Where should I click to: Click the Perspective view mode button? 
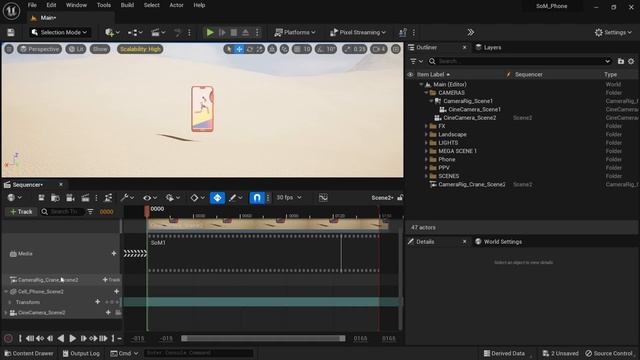click(39, 49)
